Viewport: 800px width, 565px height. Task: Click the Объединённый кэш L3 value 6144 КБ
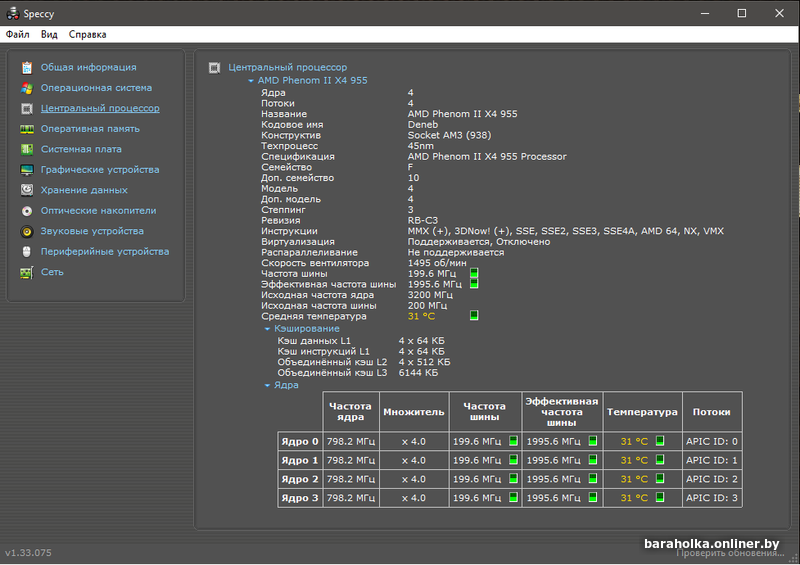point(418,373)
